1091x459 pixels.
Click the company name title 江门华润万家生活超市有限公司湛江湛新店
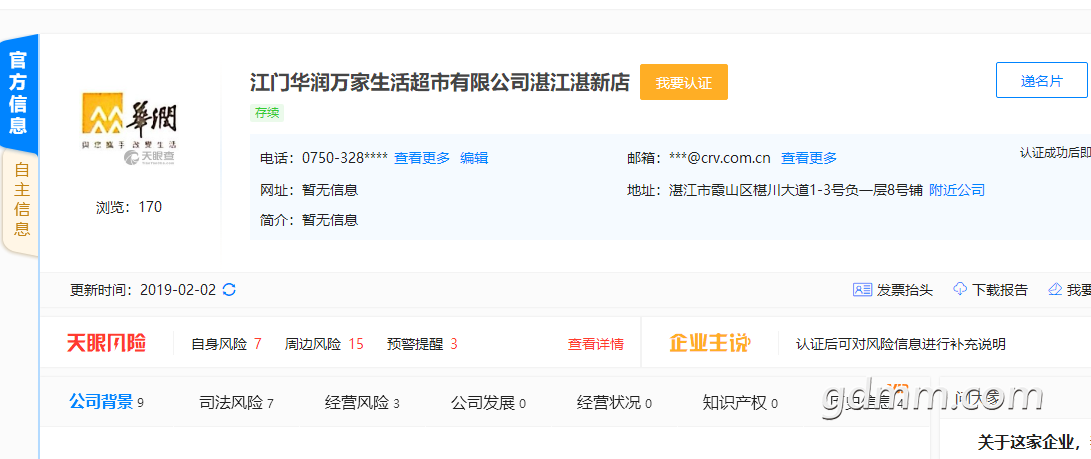point(440,82)
